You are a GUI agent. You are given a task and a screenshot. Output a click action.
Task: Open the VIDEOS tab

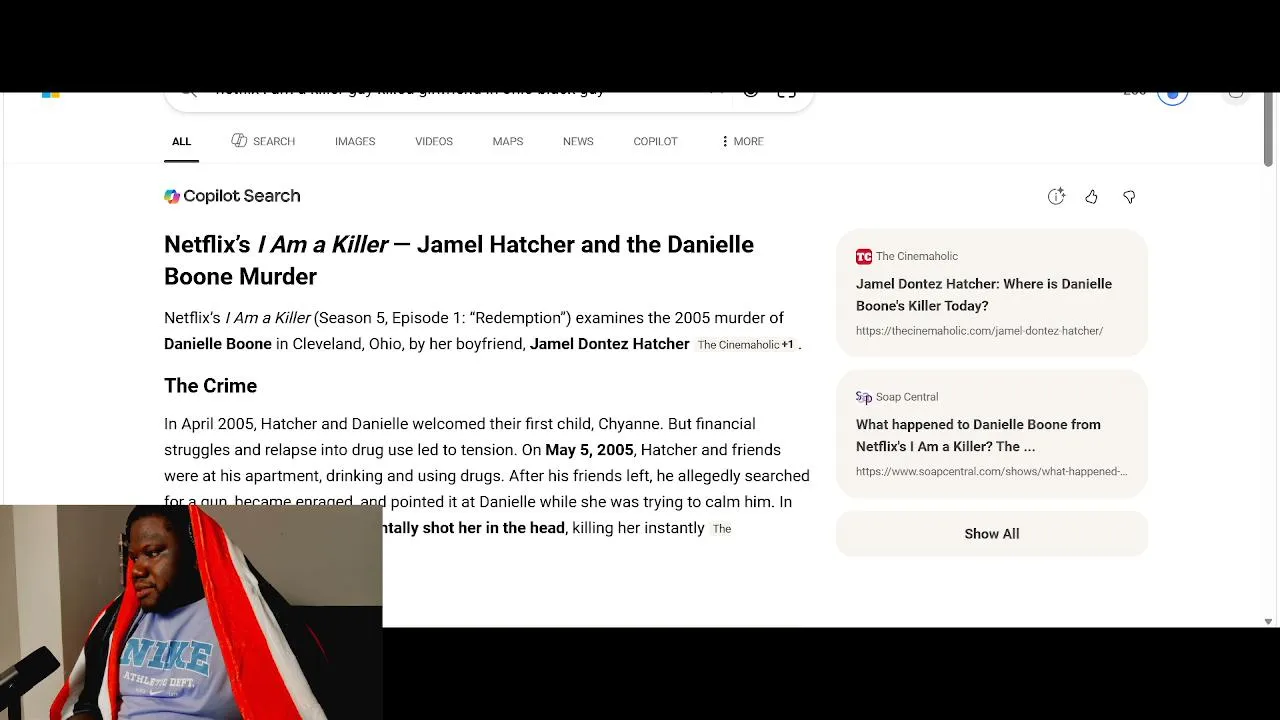[434, 141]
